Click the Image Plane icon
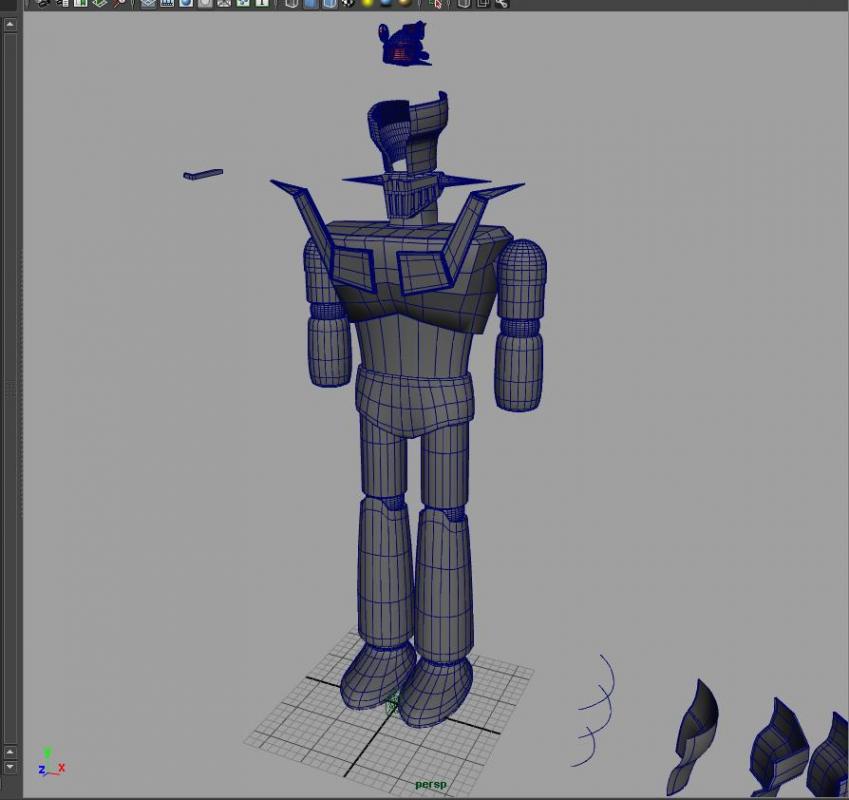849x800 pixels. click(x=99, y=3)
